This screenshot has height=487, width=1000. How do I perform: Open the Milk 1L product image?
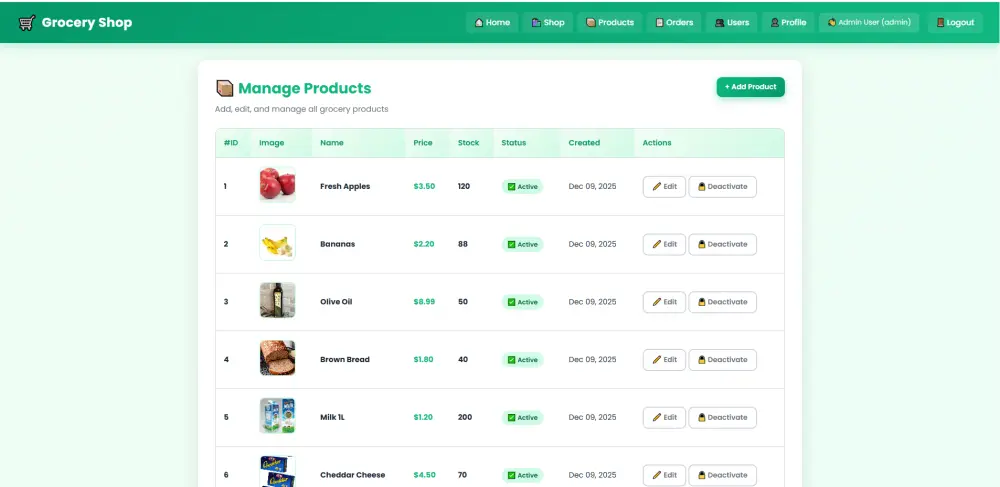pyautogui.click(x=277, y=416)
